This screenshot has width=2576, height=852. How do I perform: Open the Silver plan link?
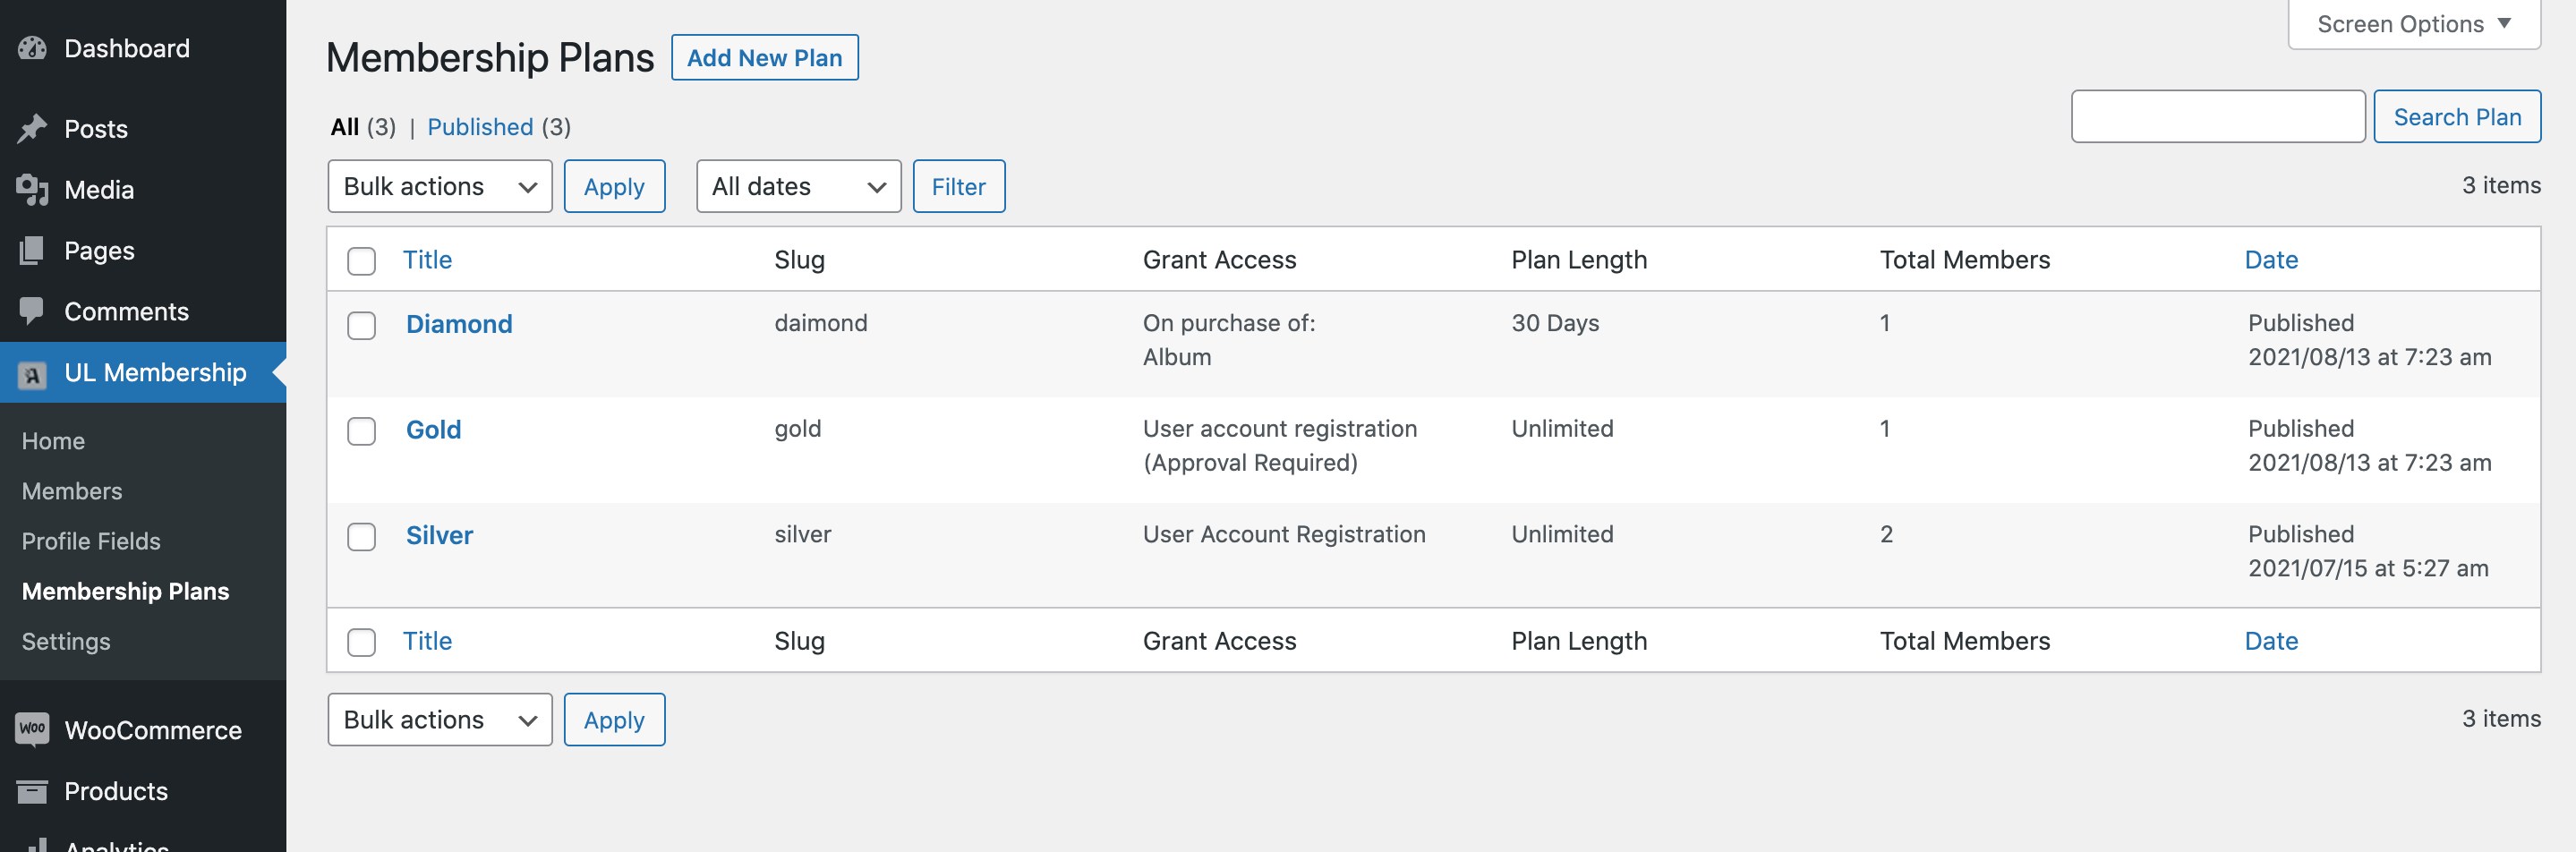point(439,535)
